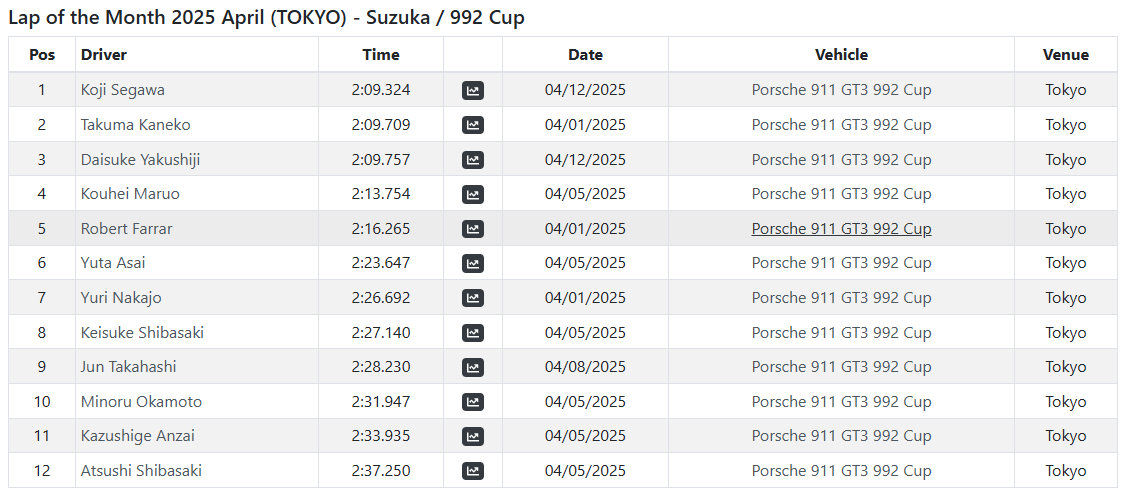The height and width of the screenshot is (498, 1123).
Task: Select the Date column header
Action: 586,54
